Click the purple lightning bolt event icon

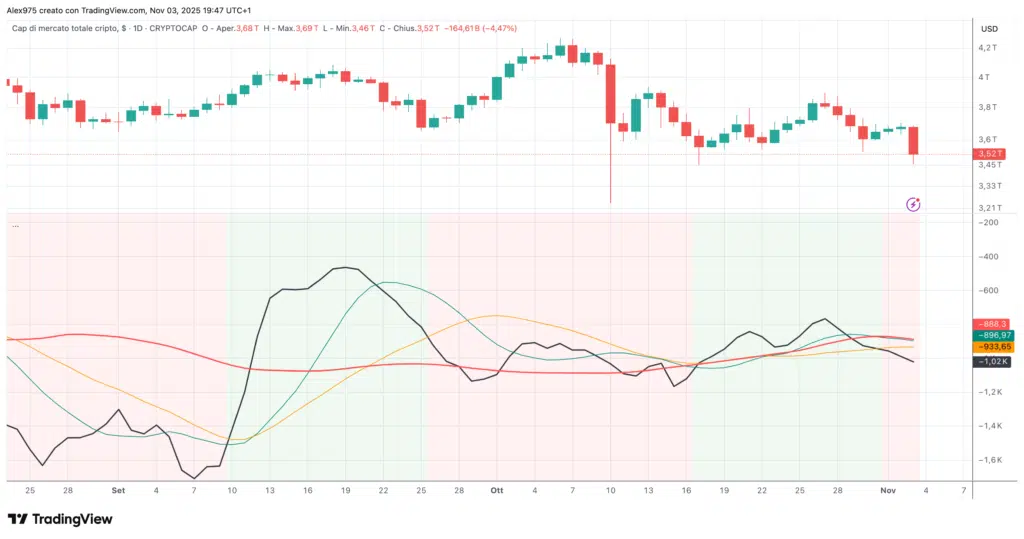tap(913, 204)
